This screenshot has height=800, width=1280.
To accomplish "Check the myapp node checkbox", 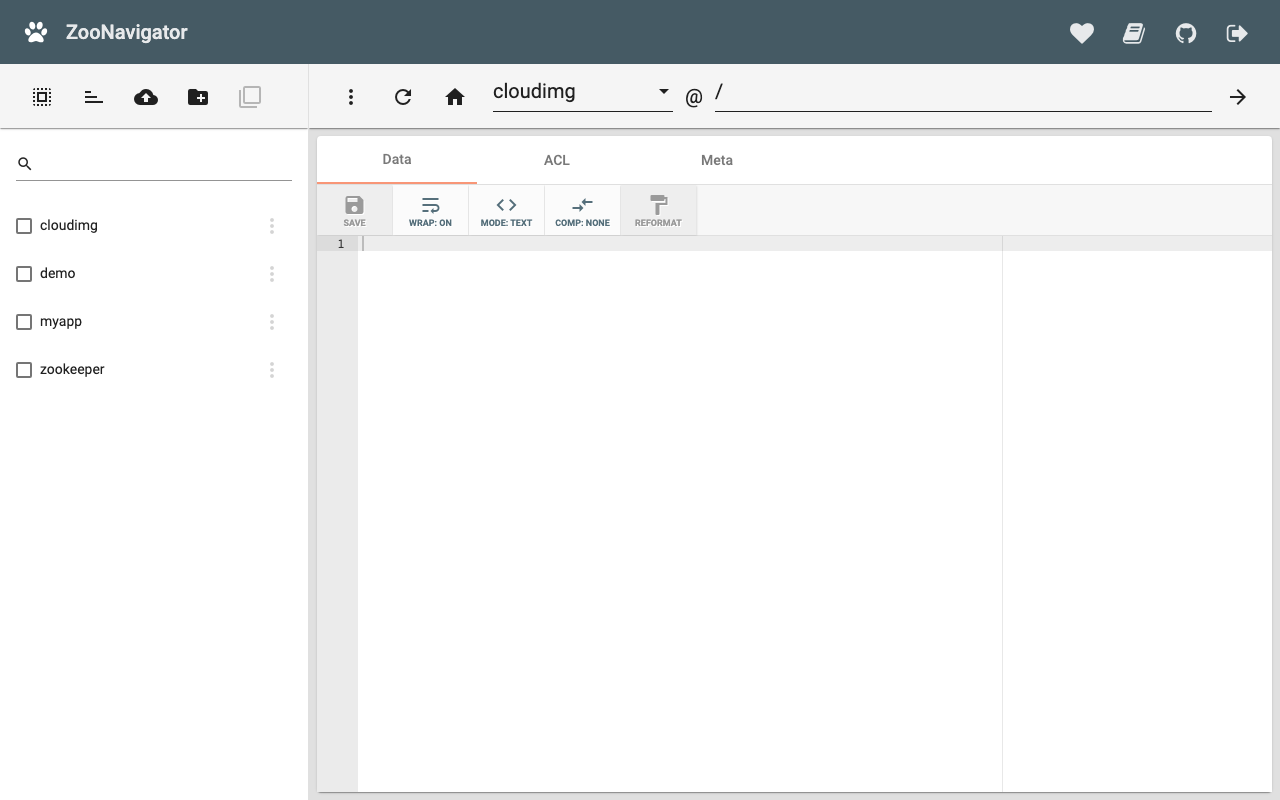I will (24, 322).
